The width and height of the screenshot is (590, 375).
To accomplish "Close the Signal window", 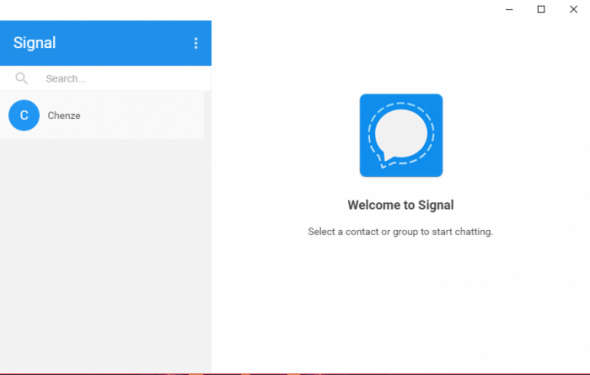I will pos(573,9).
